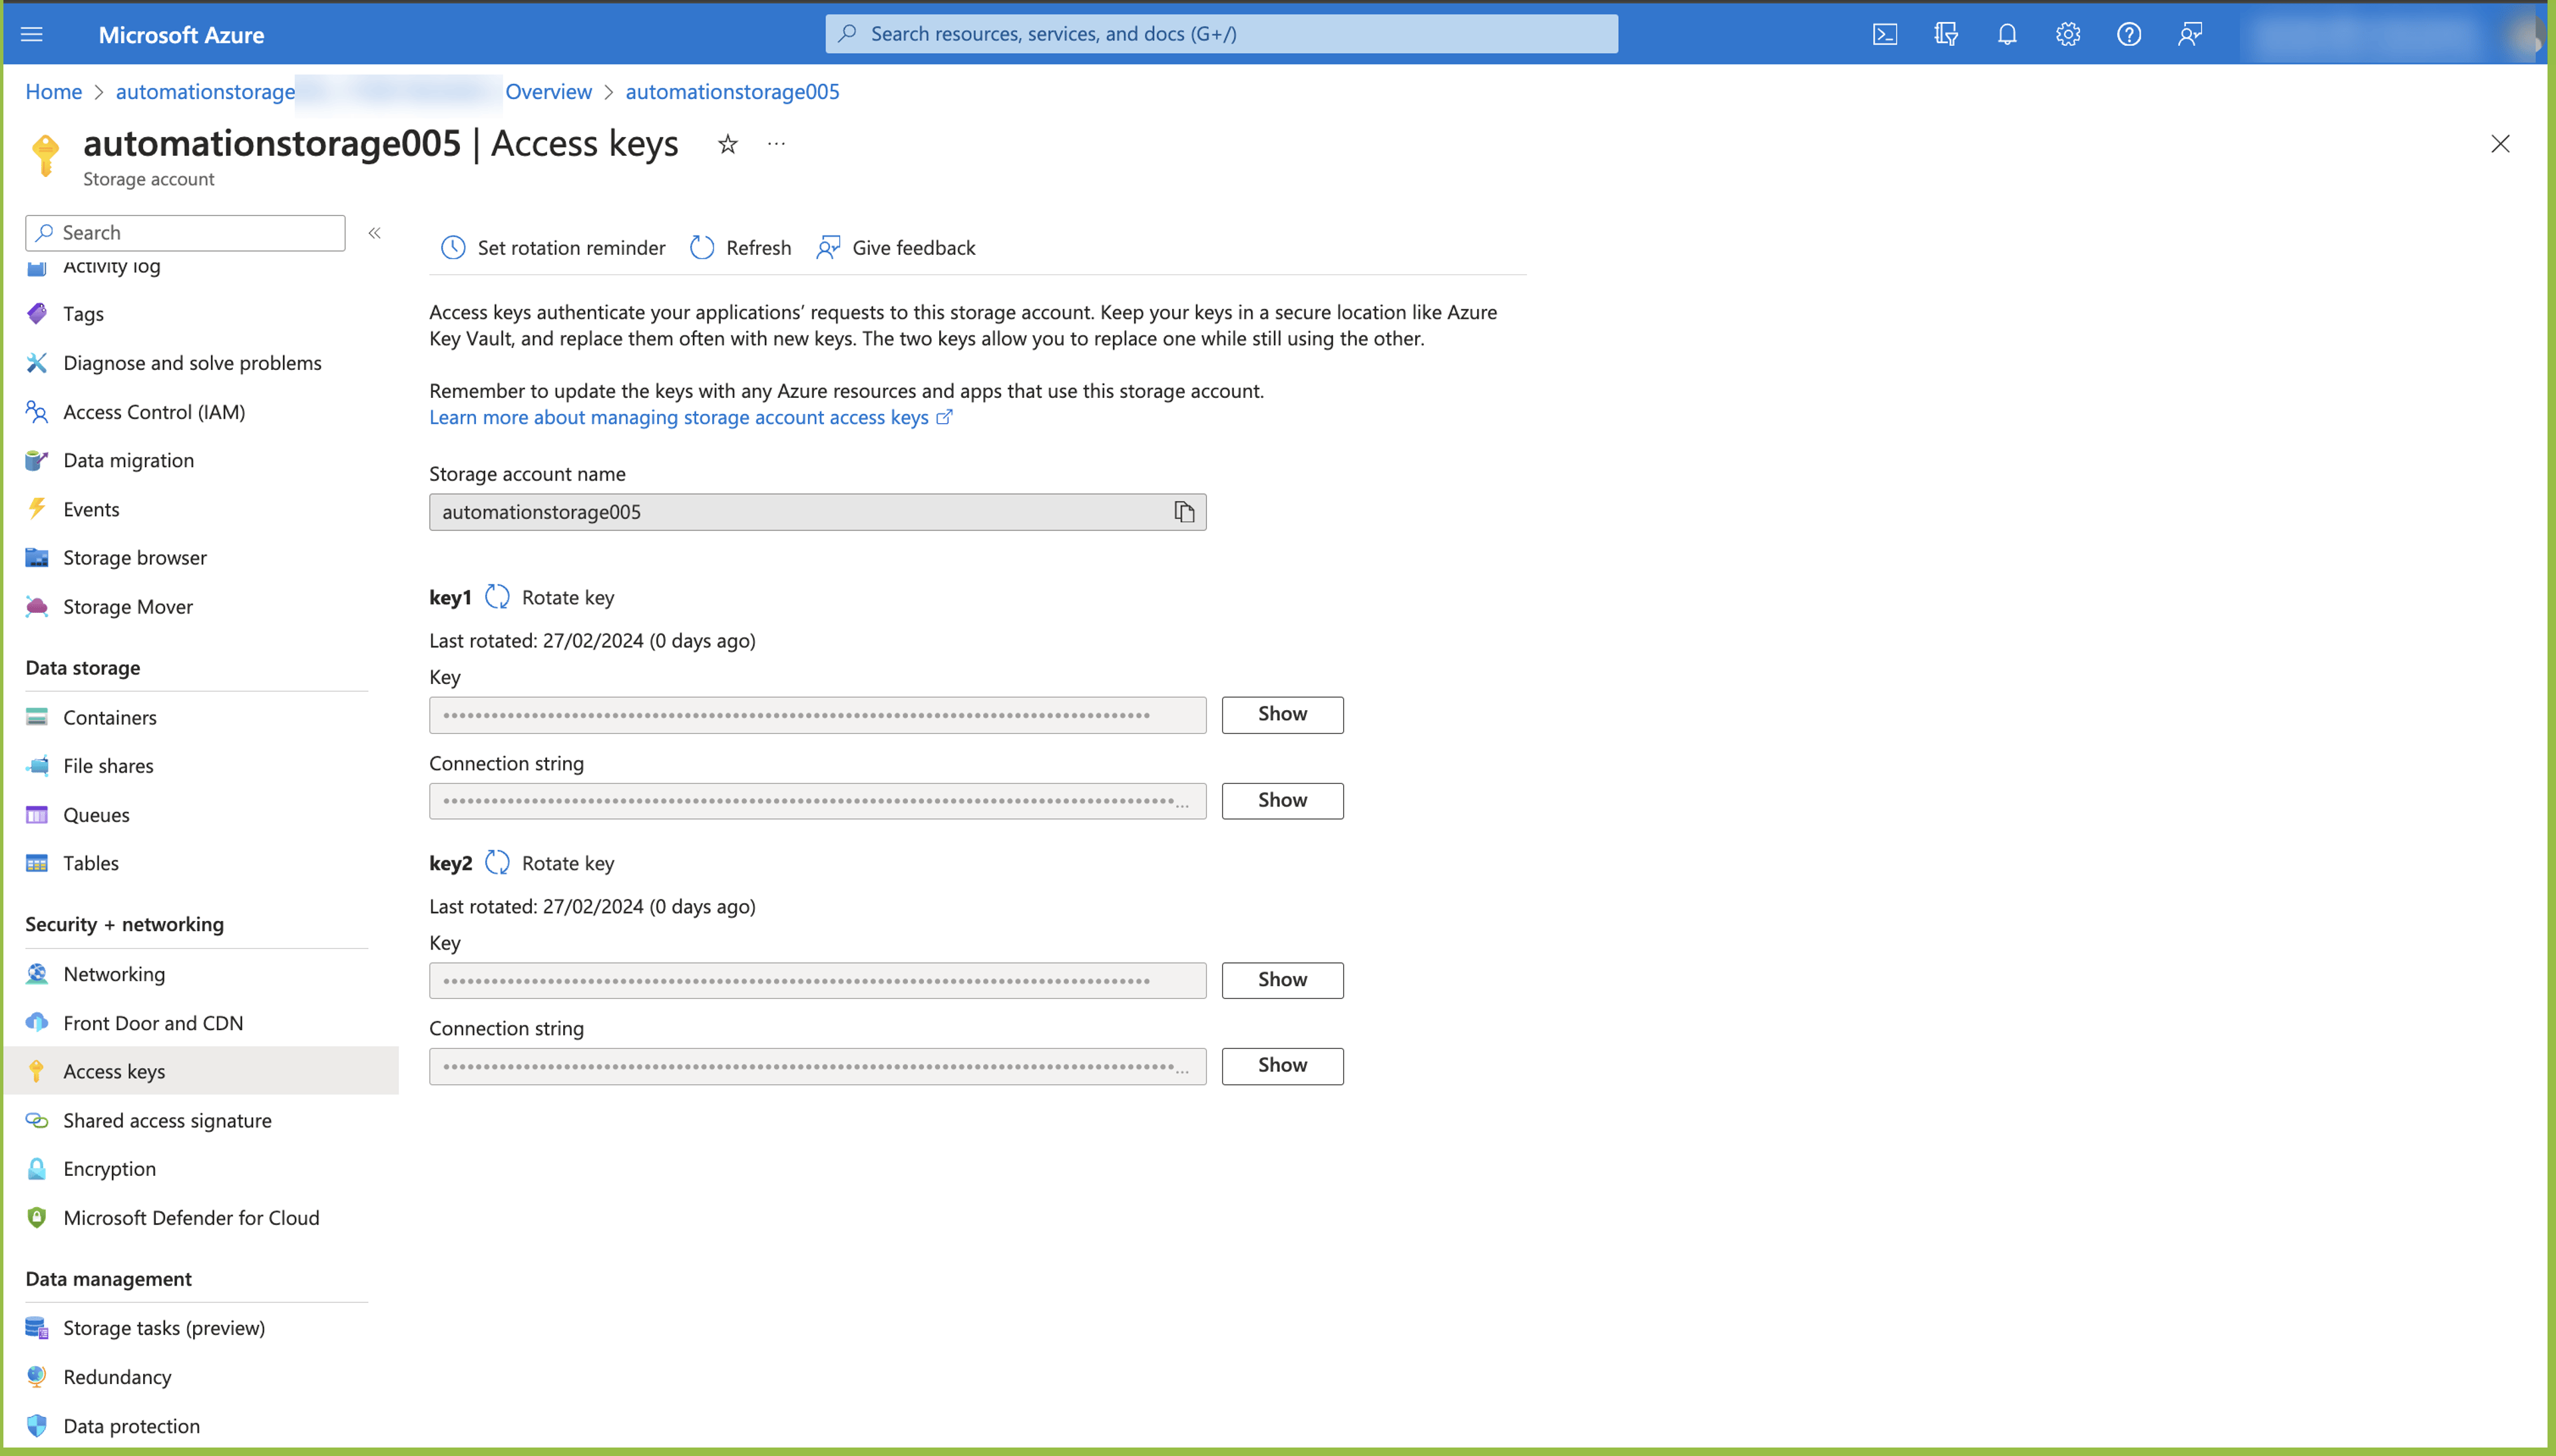Viewport: 2556px width, 1456px height.
Task: Show the key1 key value
Action: 1282,714
